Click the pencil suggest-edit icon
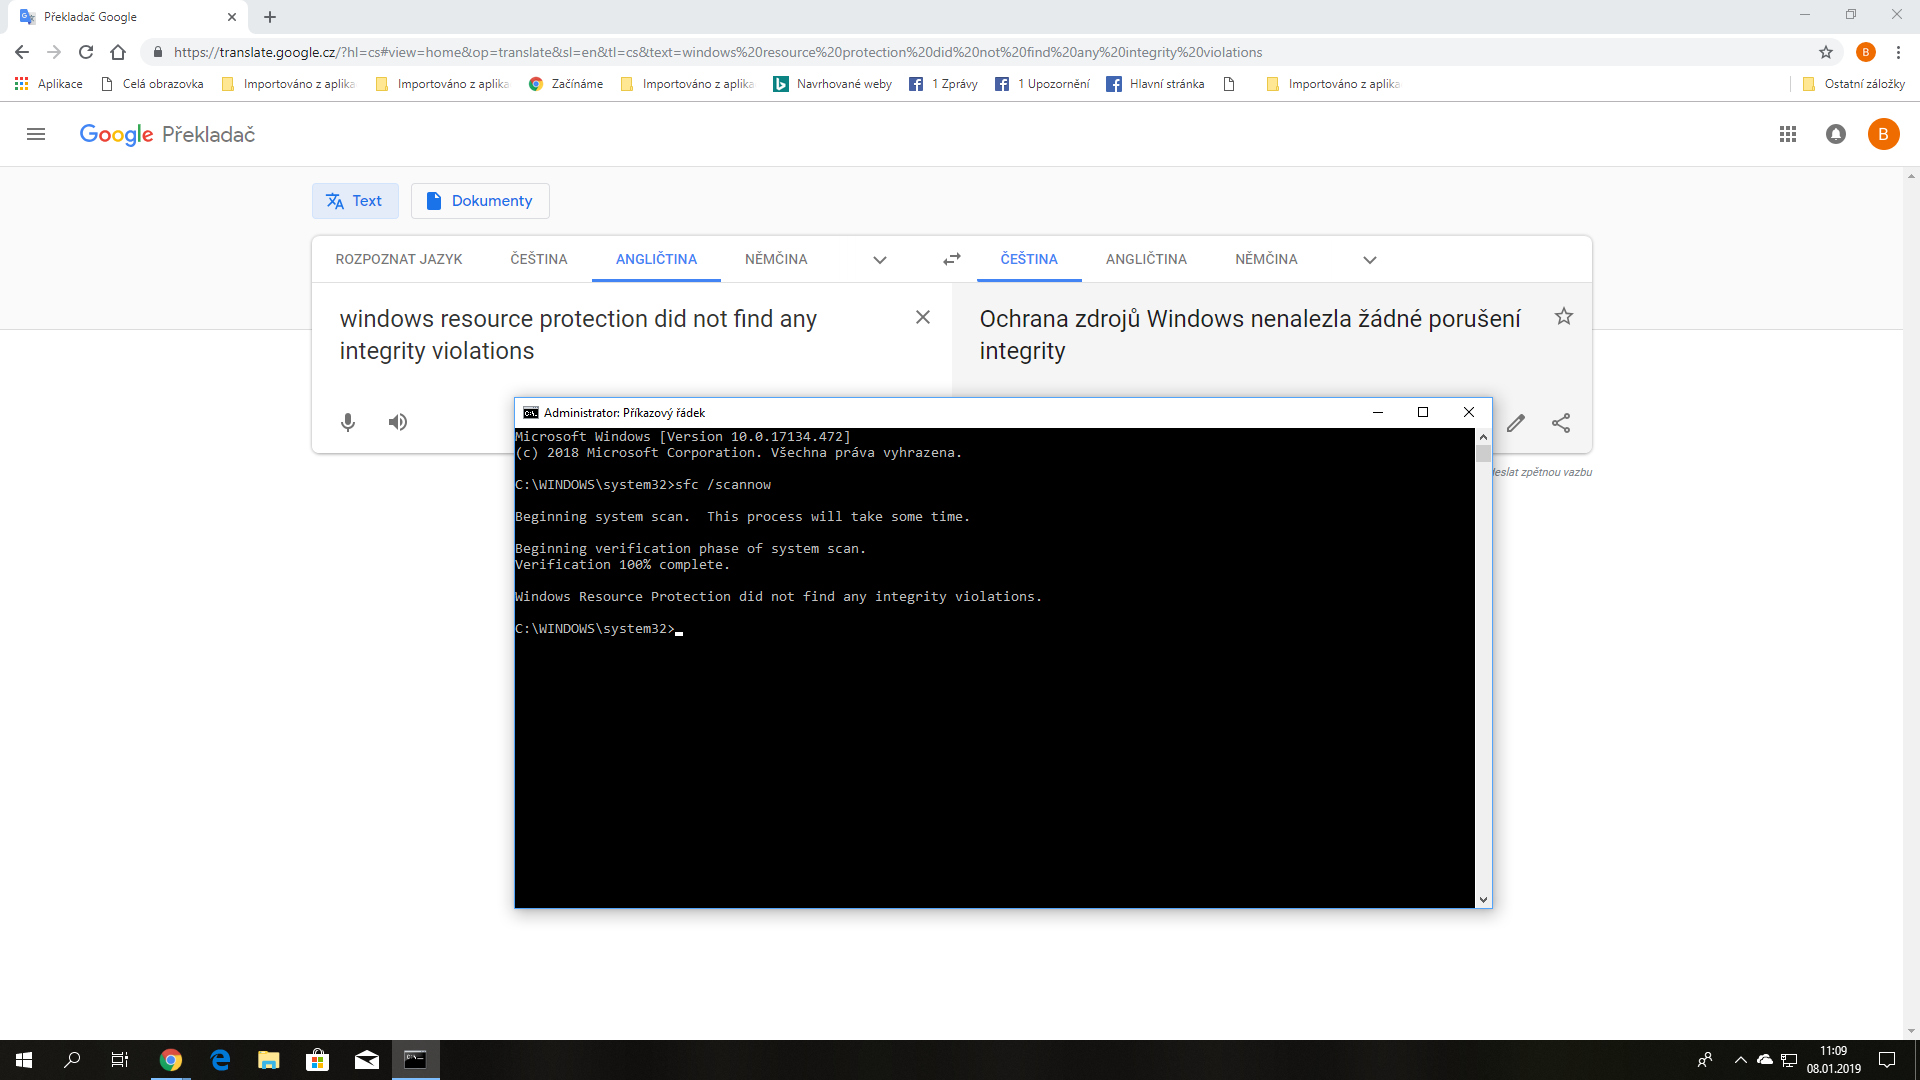 pyautogui.click(x=1516, y=423)
